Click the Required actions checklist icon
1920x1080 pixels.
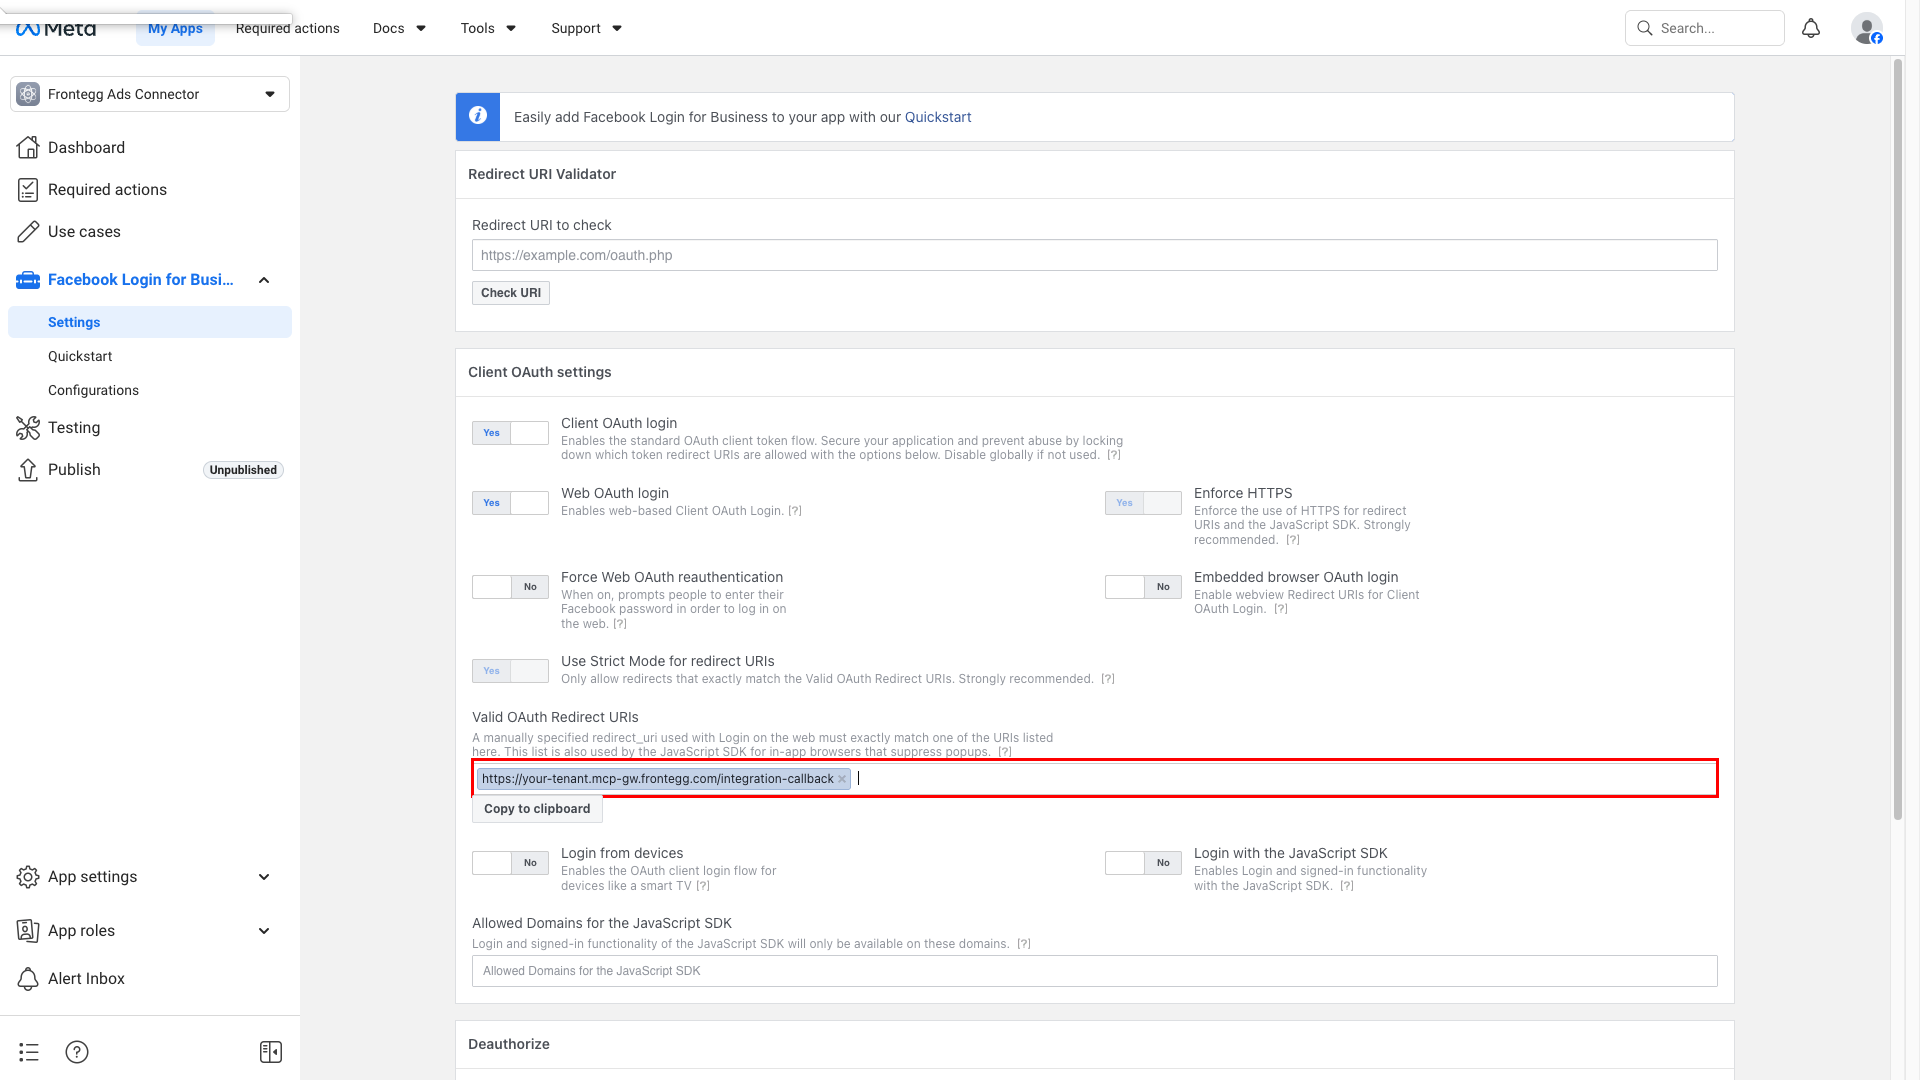tap(28, 190)
